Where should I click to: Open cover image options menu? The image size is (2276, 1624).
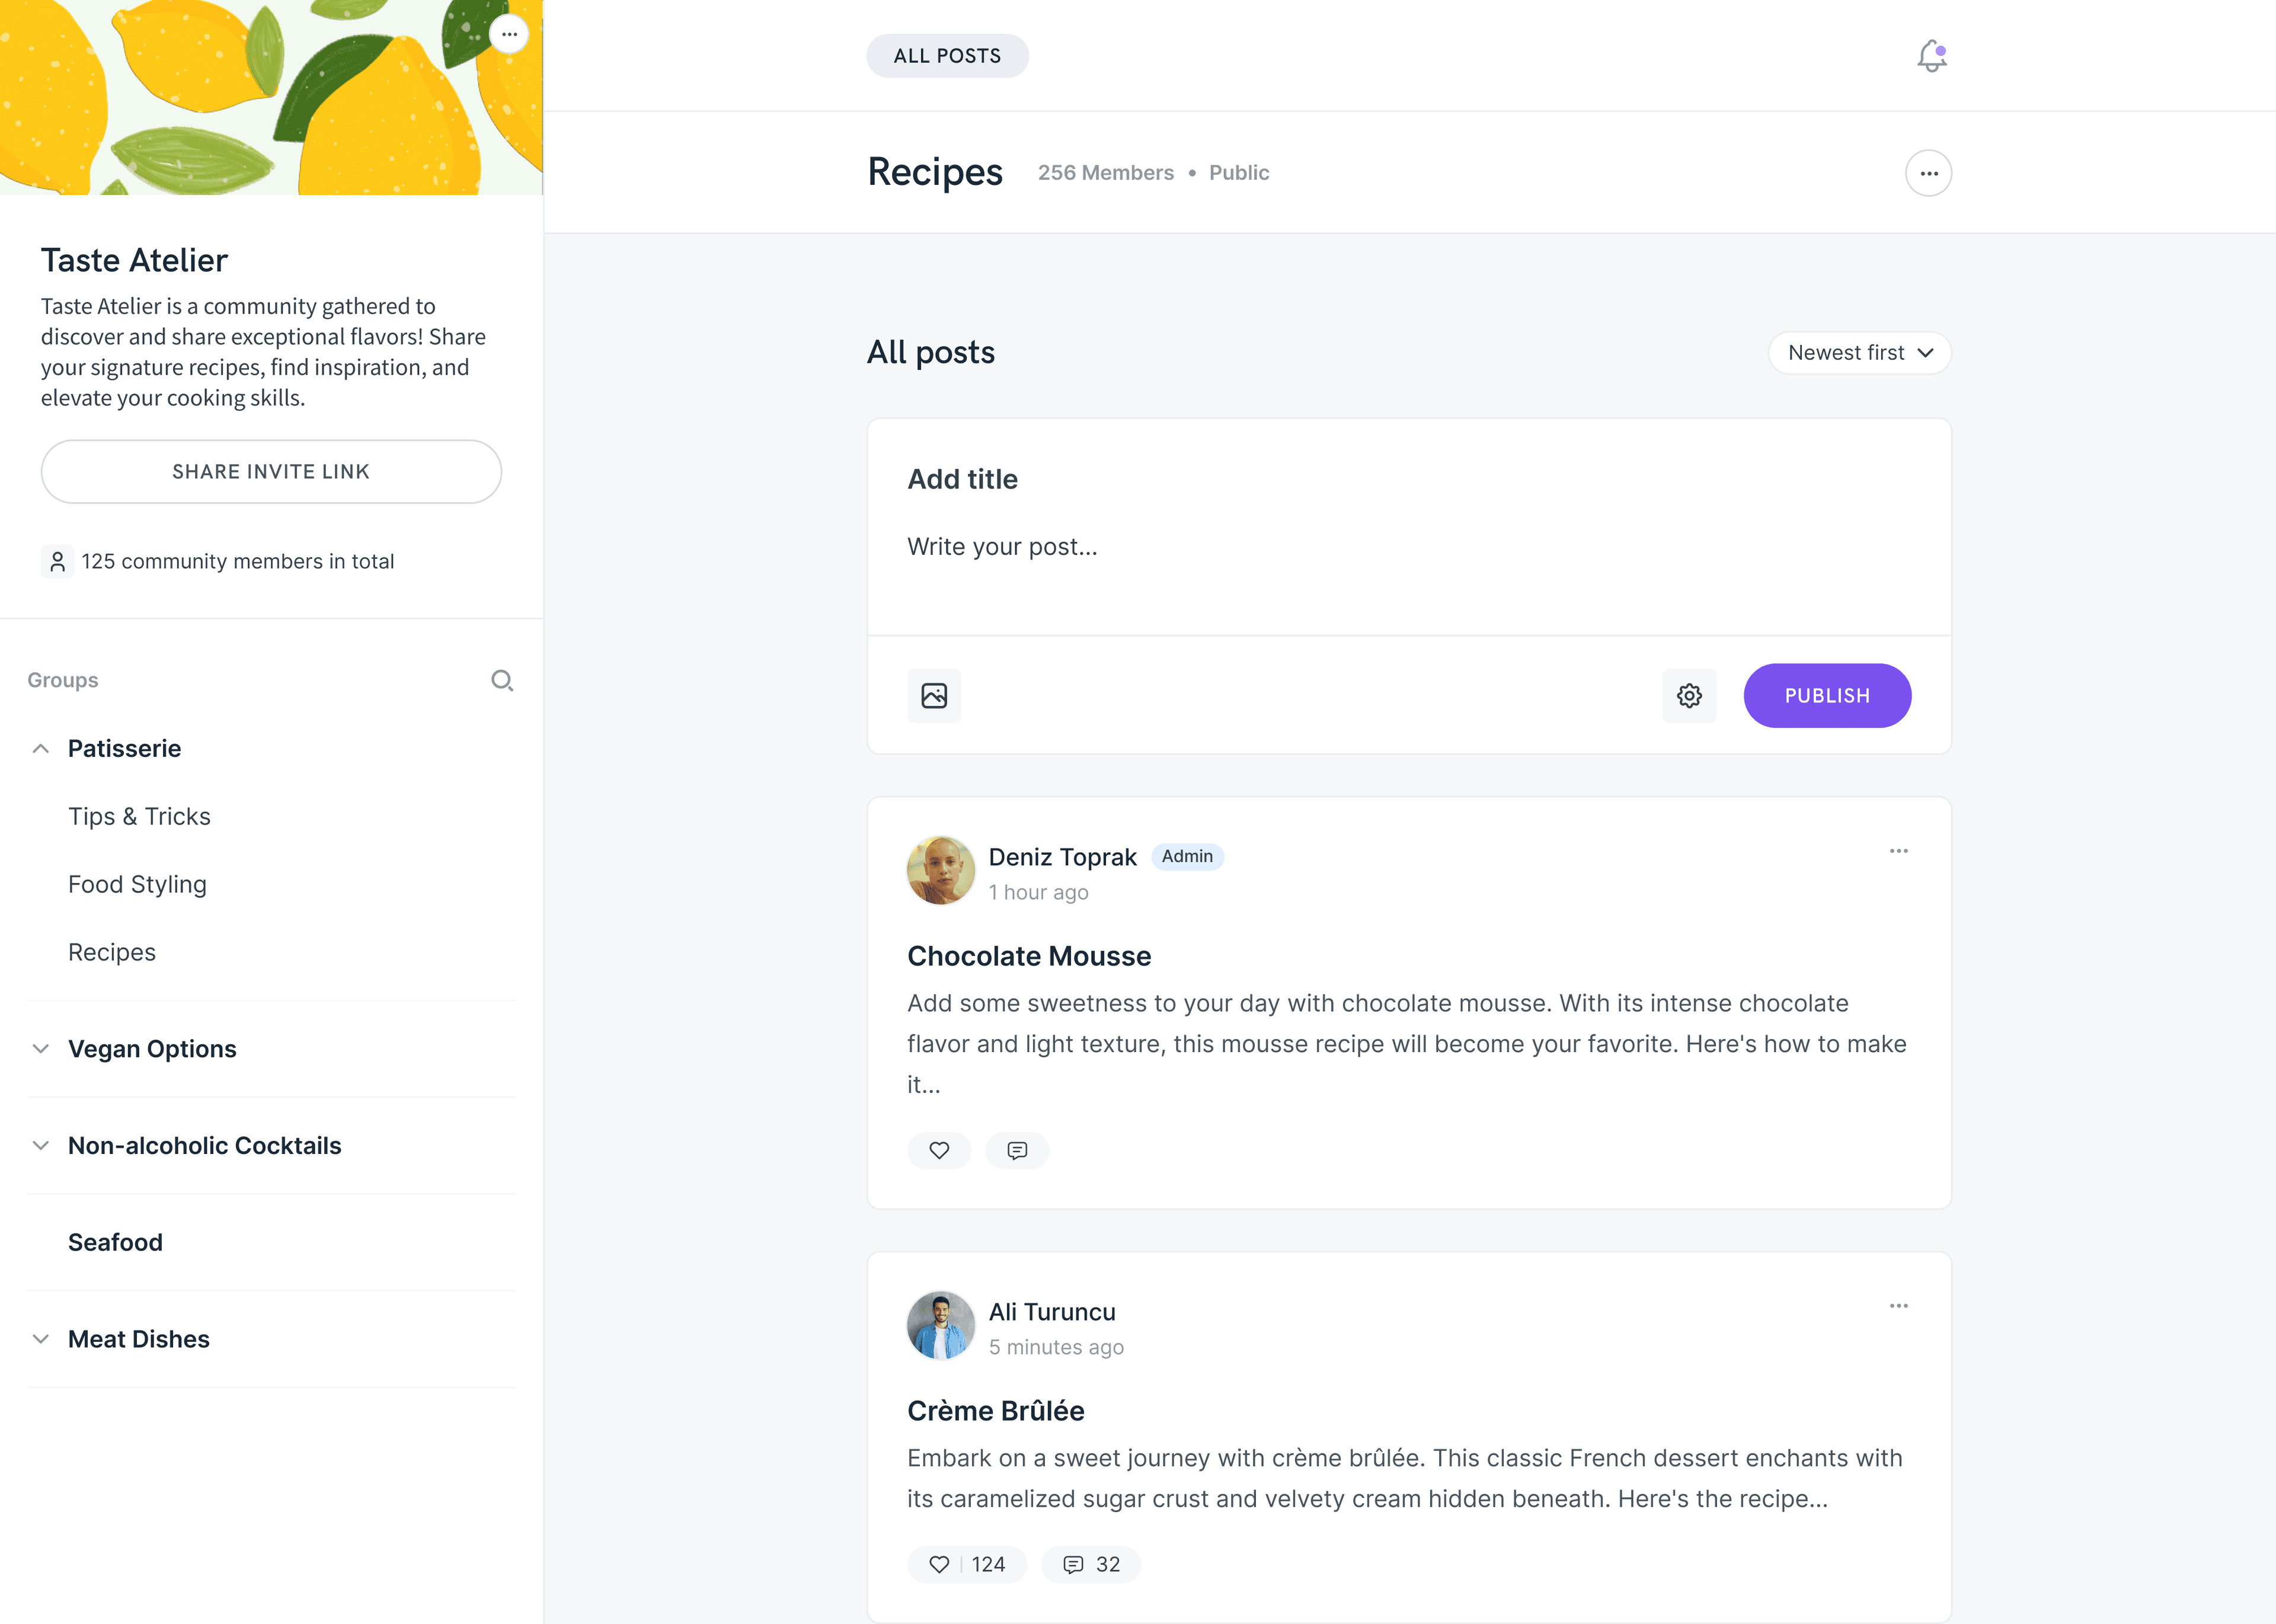coord(509,34)
